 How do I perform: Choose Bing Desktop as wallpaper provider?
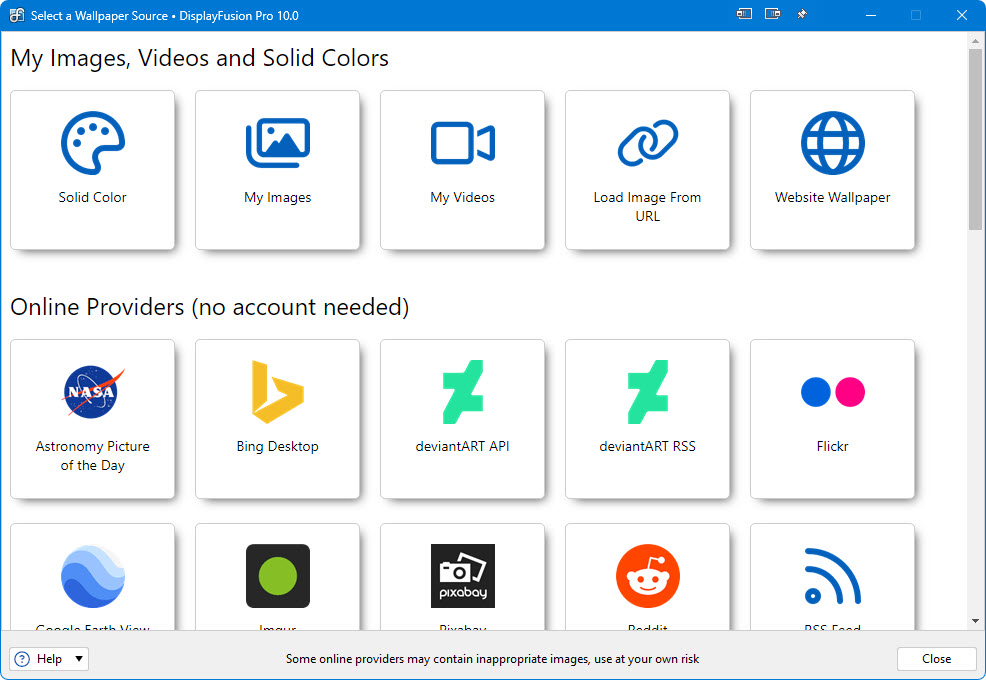coord(277,418)
